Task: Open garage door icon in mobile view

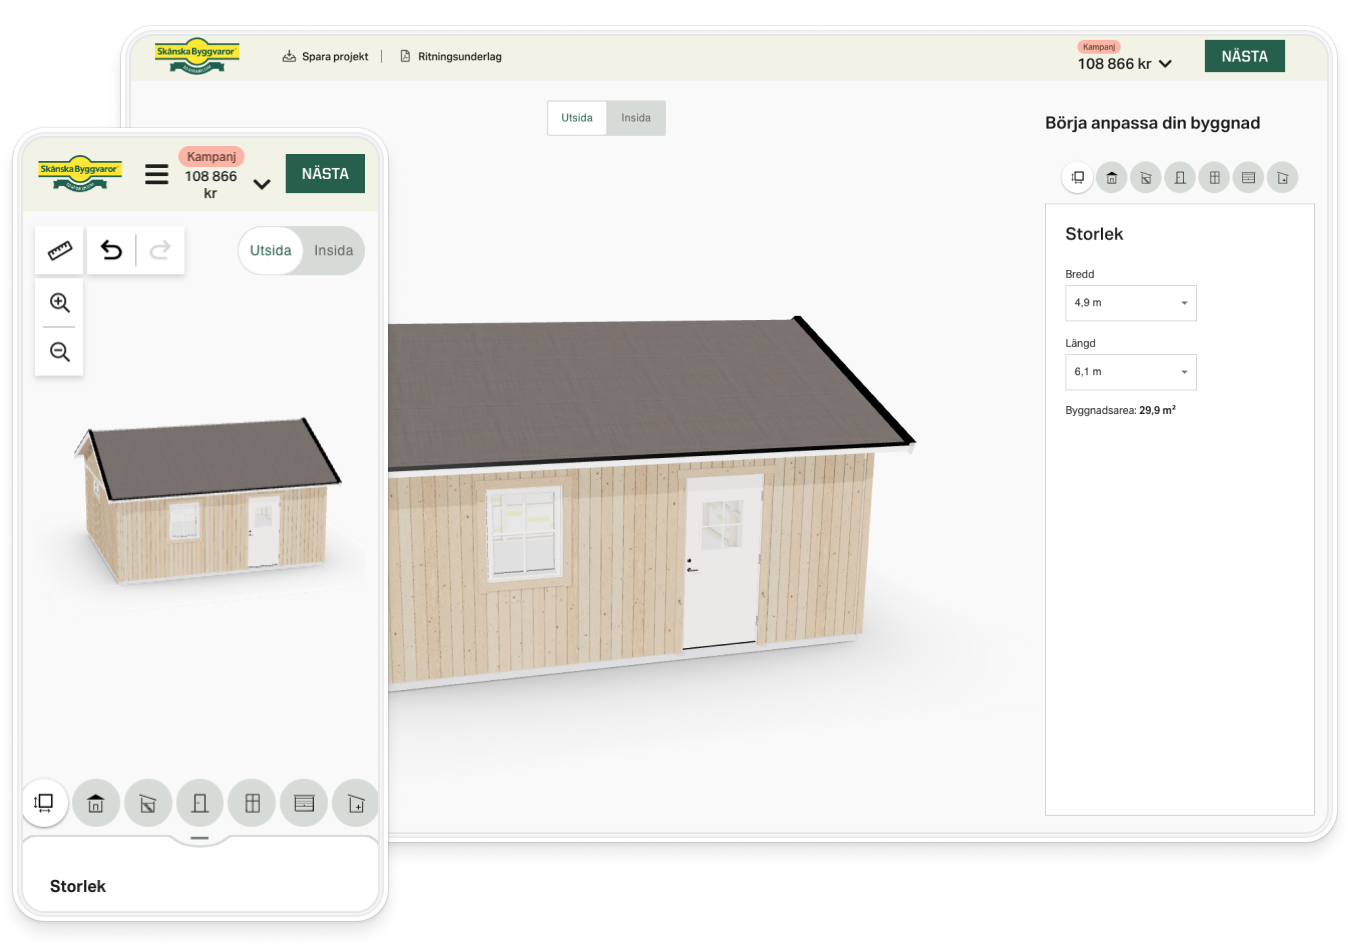Action: (304, 803)
